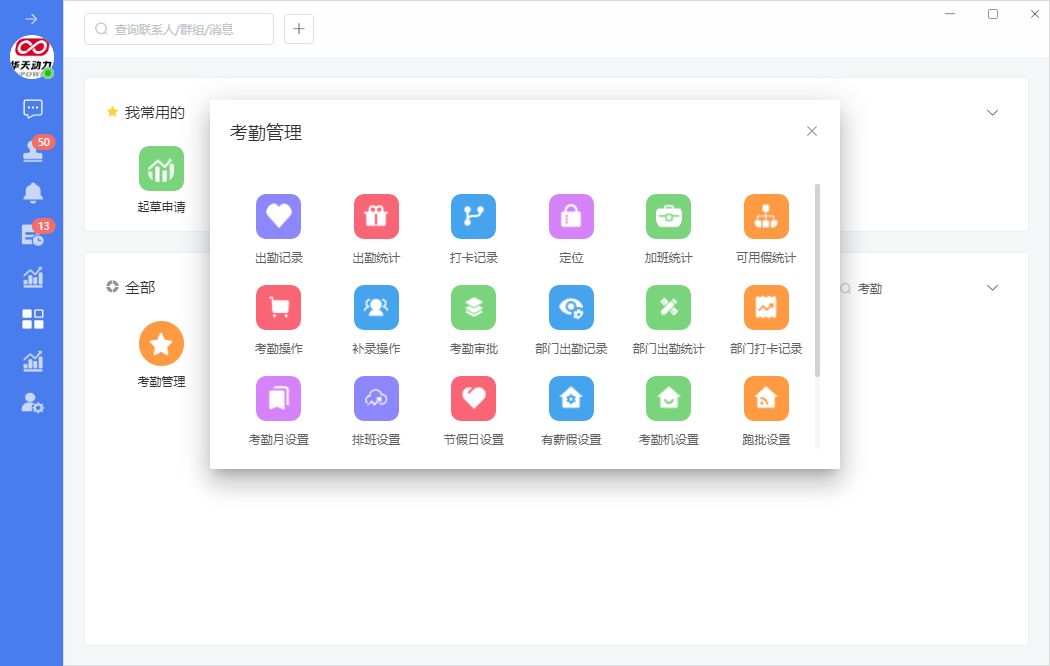
Task: Collapse the 全部 section chevron
Action: (x=992, y=287)
